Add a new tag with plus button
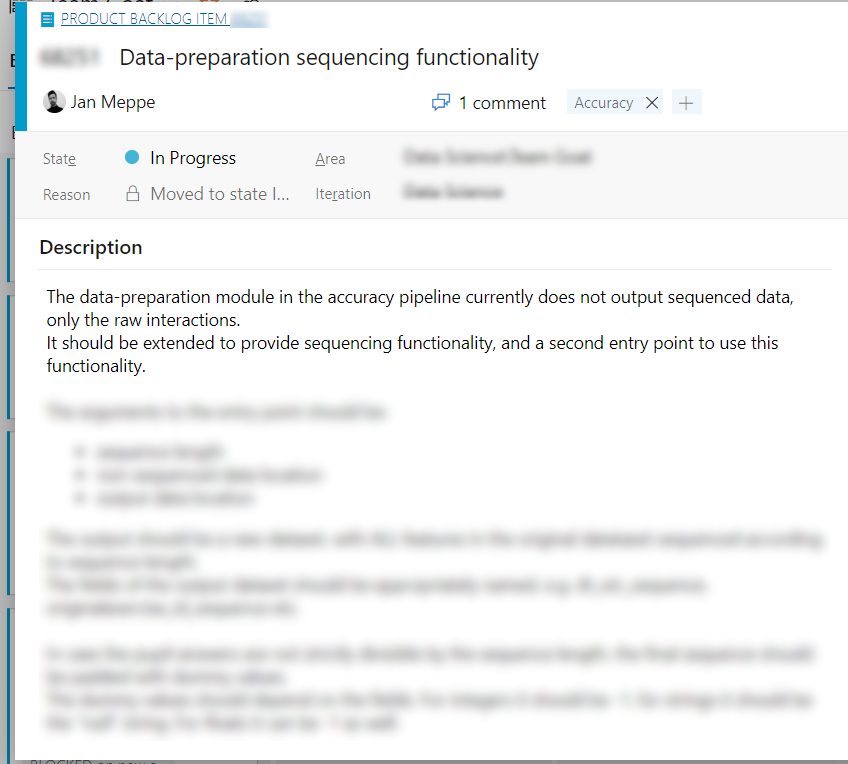Image resolution: width=848 pixels, height=764 pixels. 686,102
